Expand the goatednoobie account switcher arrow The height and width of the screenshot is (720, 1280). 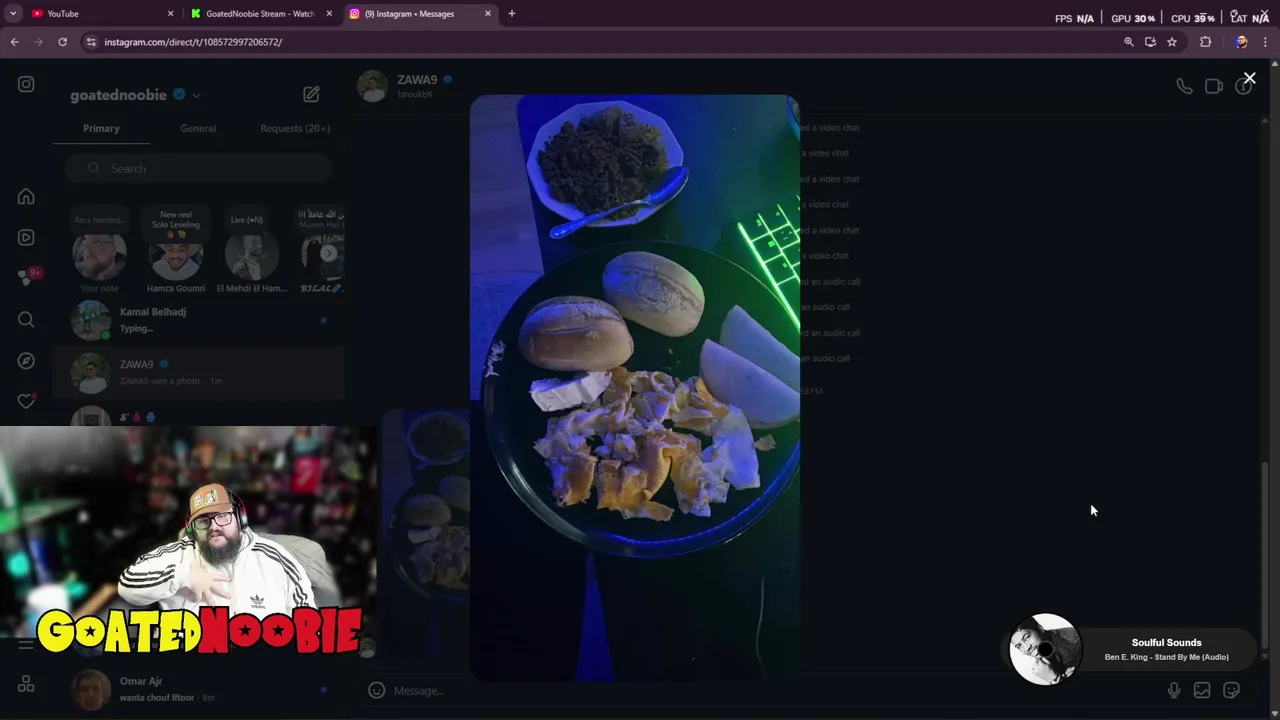pyautogui.click(x=196, y=96)
